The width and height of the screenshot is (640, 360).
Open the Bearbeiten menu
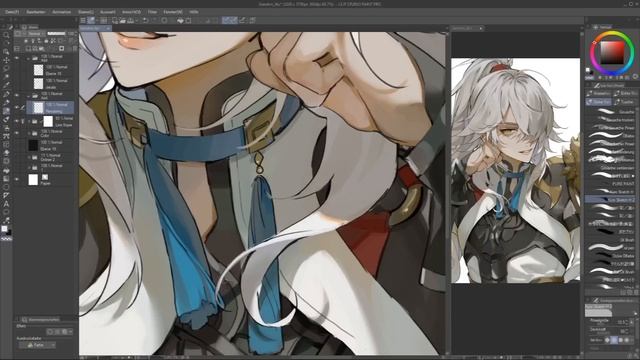[x=36, y=12]
